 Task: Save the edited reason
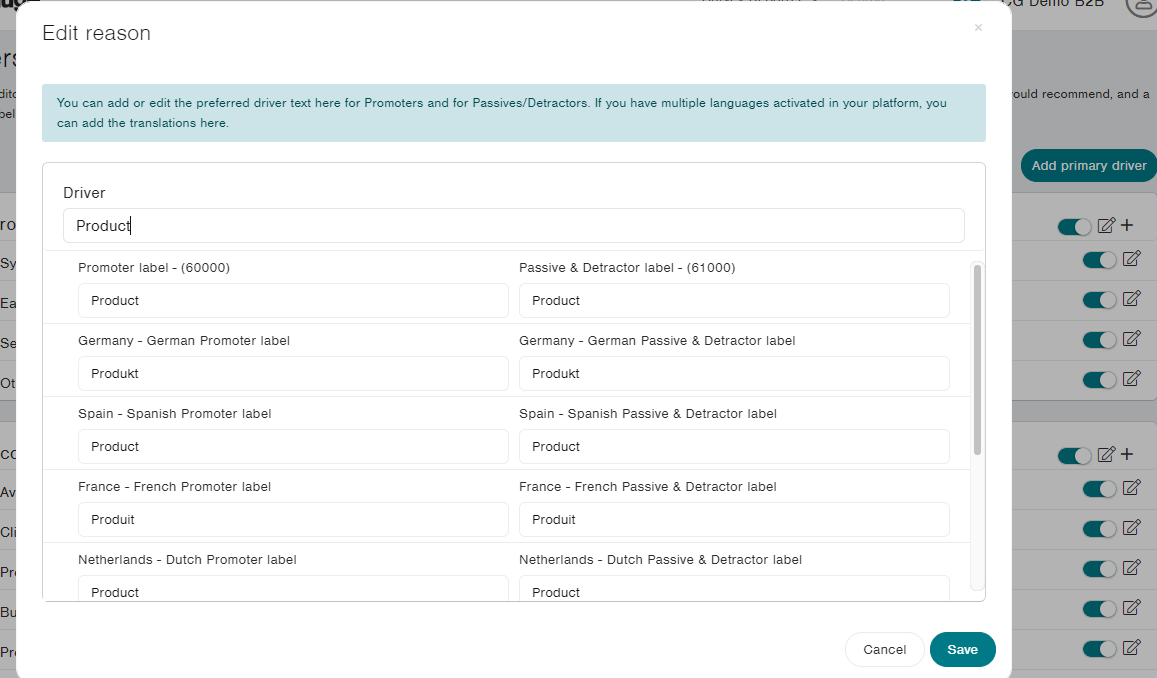(x=962, y=650)
